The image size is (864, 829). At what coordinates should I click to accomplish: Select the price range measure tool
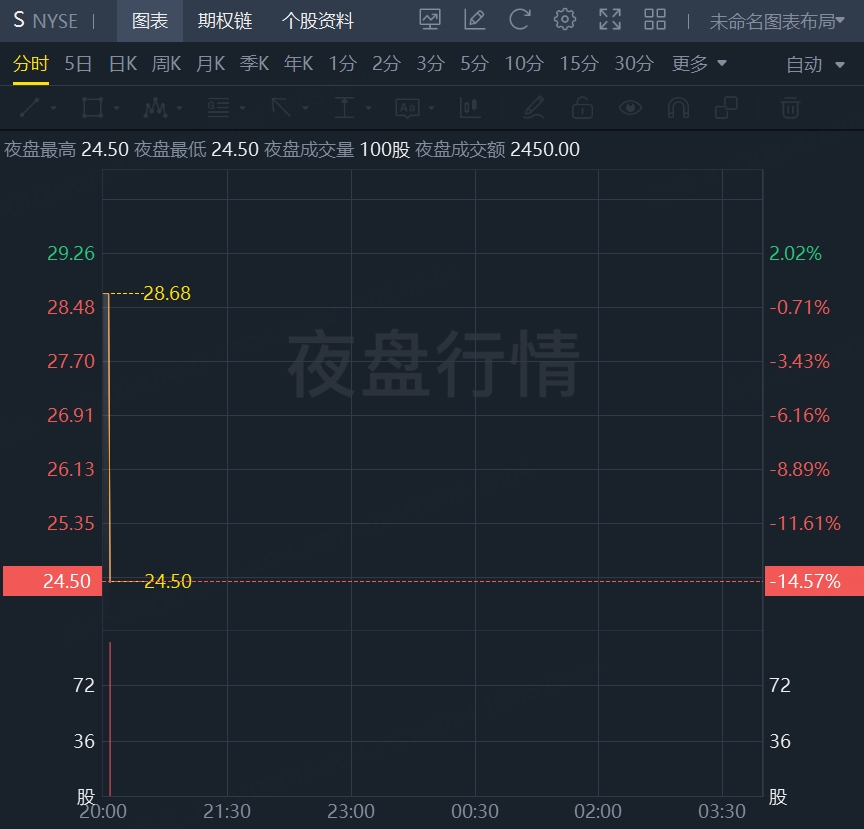344,107
